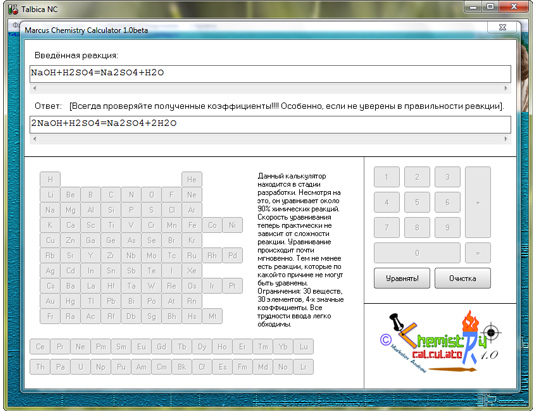This screenshot has width=536, height=411.
Task: Click right arrow of reaction field scrollbar
Action: coord(506,88)
